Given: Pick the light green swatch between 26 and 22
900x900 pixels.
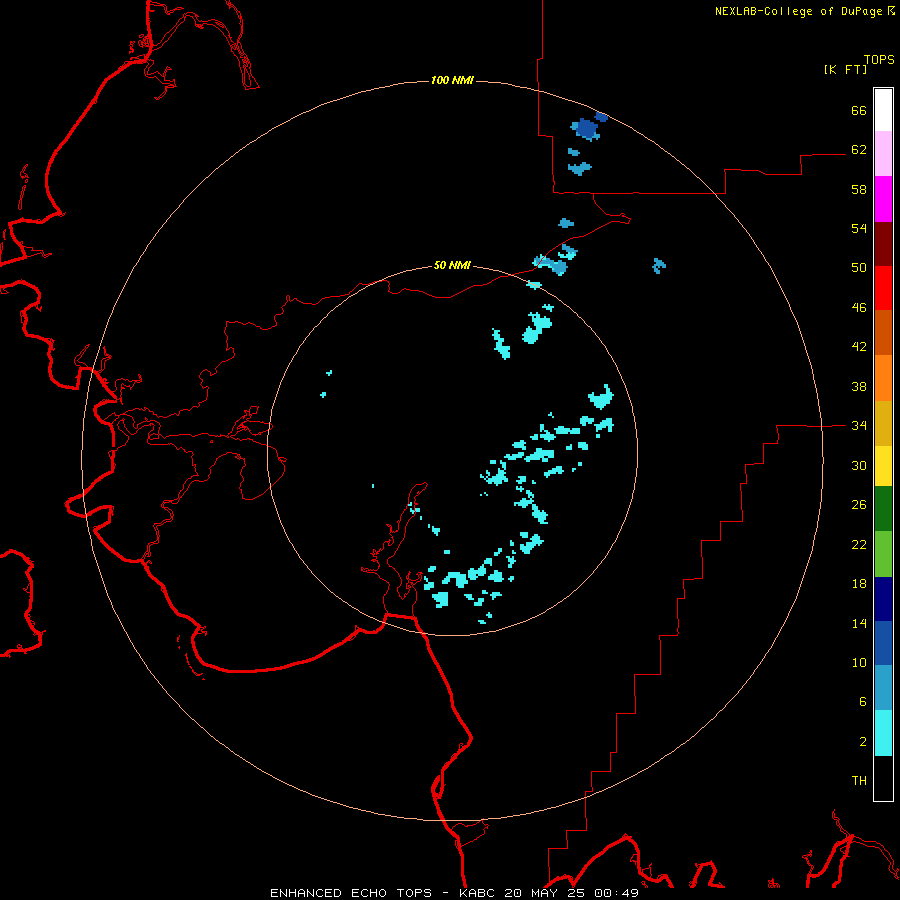Looking at the screenshot, I should 883,554.
